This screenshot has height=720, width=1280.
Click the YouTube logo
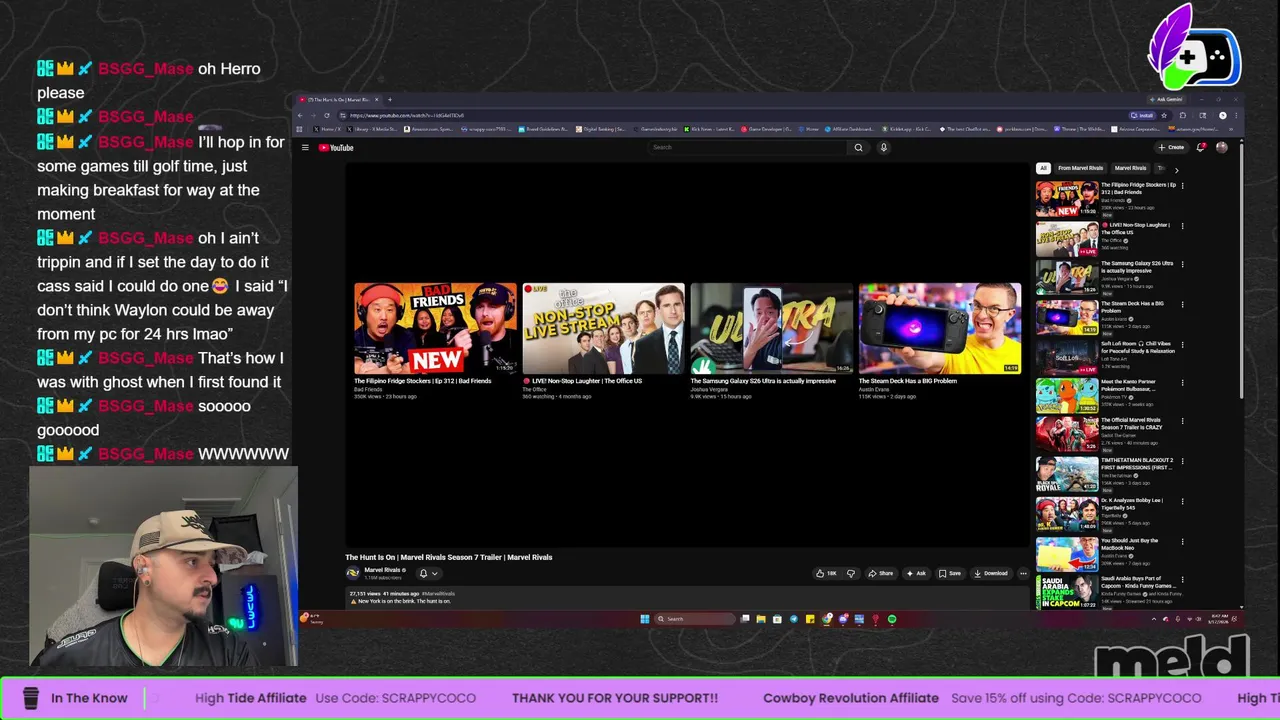click(336, 147)
